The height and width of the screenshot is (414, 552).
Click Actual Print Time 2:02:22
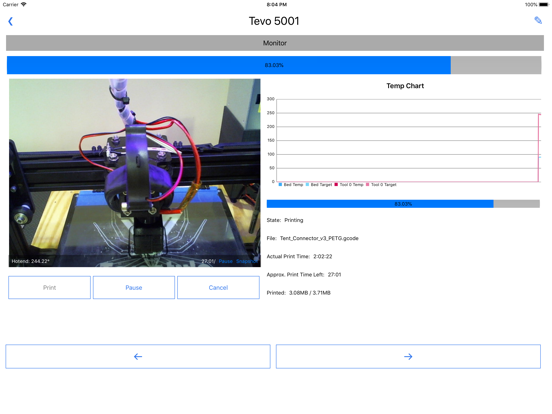pyautogui.click(x=299, y=256)
